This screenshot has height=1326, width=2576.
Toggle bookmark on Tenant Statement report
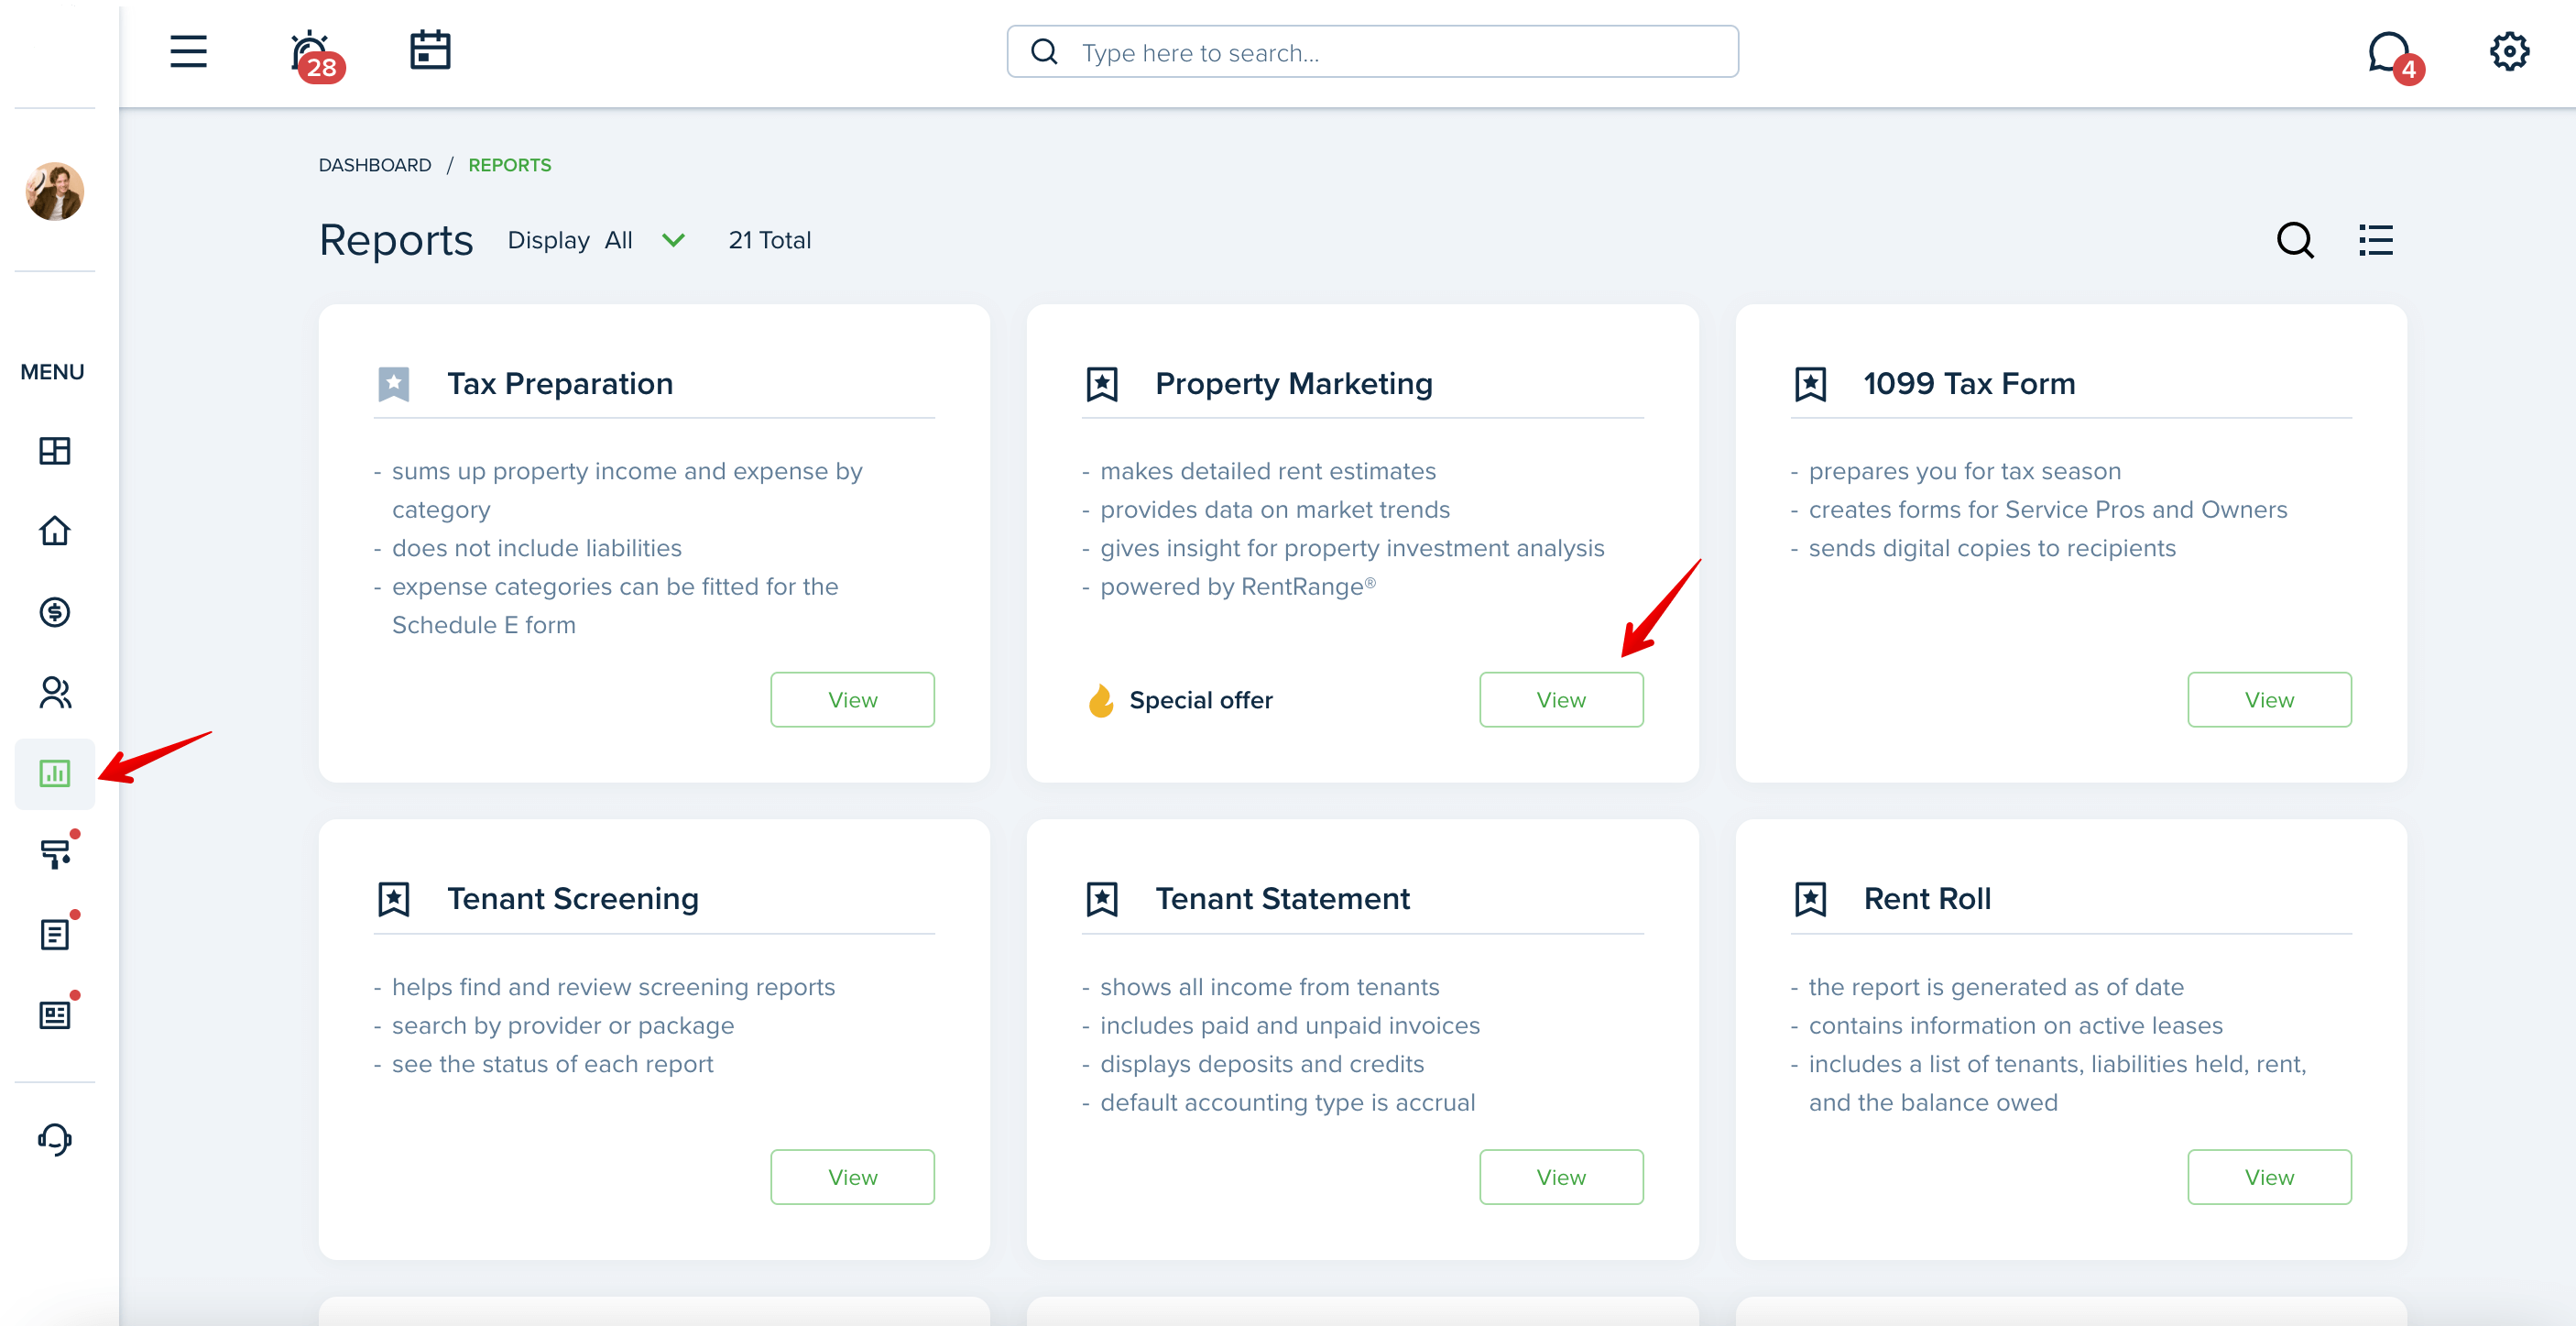coord(1102,899)
